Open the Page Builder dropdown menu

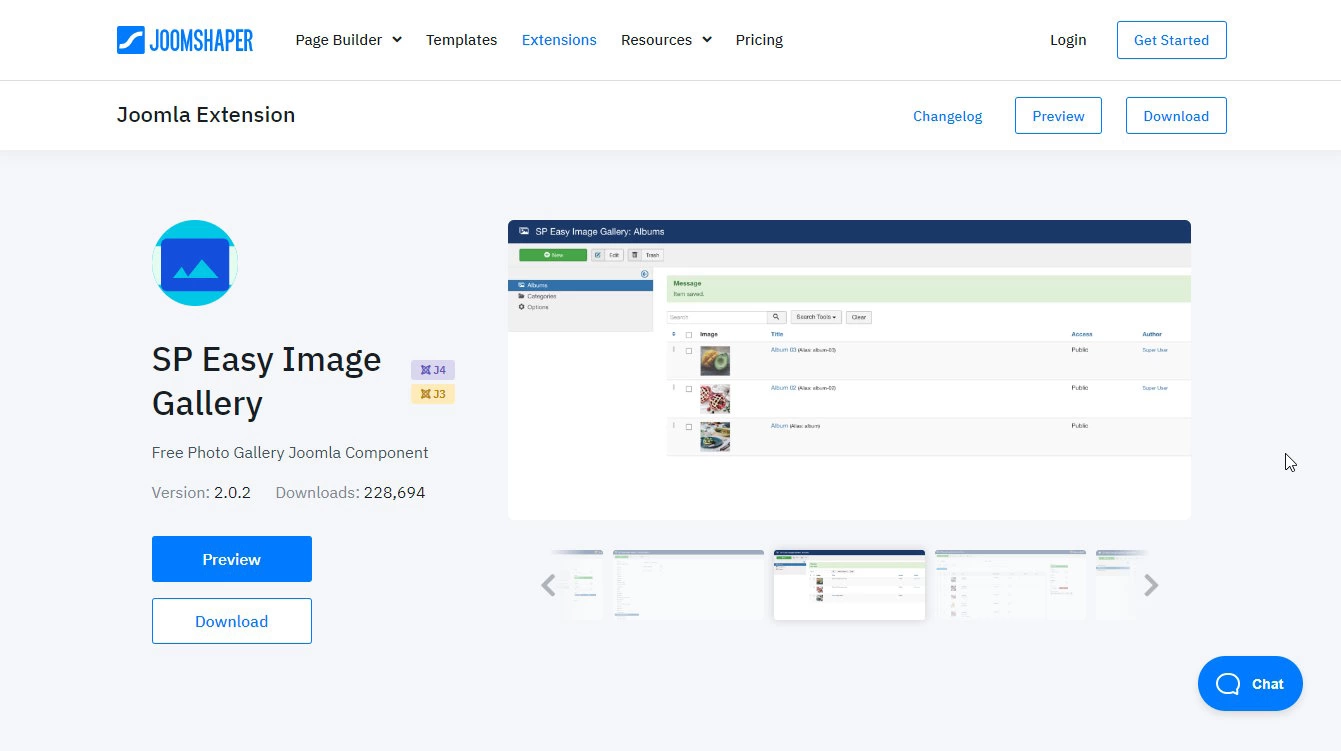[x=348, y=40]
